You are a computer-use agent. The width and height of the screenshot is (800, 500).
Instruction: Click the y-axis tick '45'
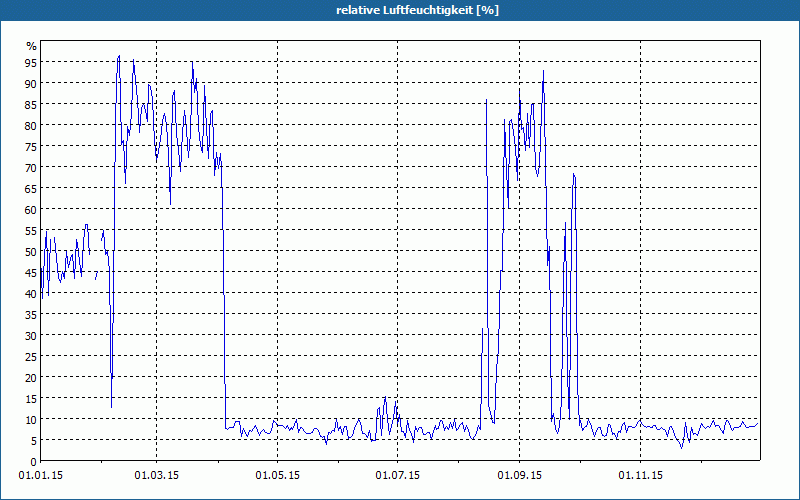pos(31,272)
